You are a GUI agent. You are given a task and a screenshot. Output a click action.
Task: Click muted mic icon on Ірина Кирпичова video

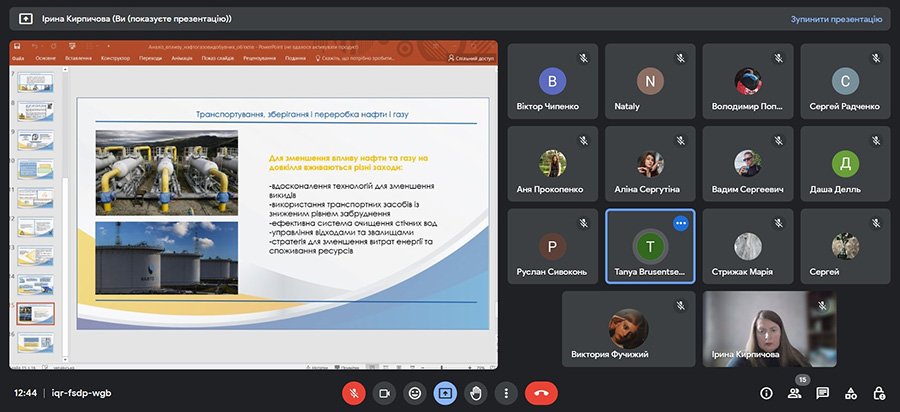(x=822, y=306)
